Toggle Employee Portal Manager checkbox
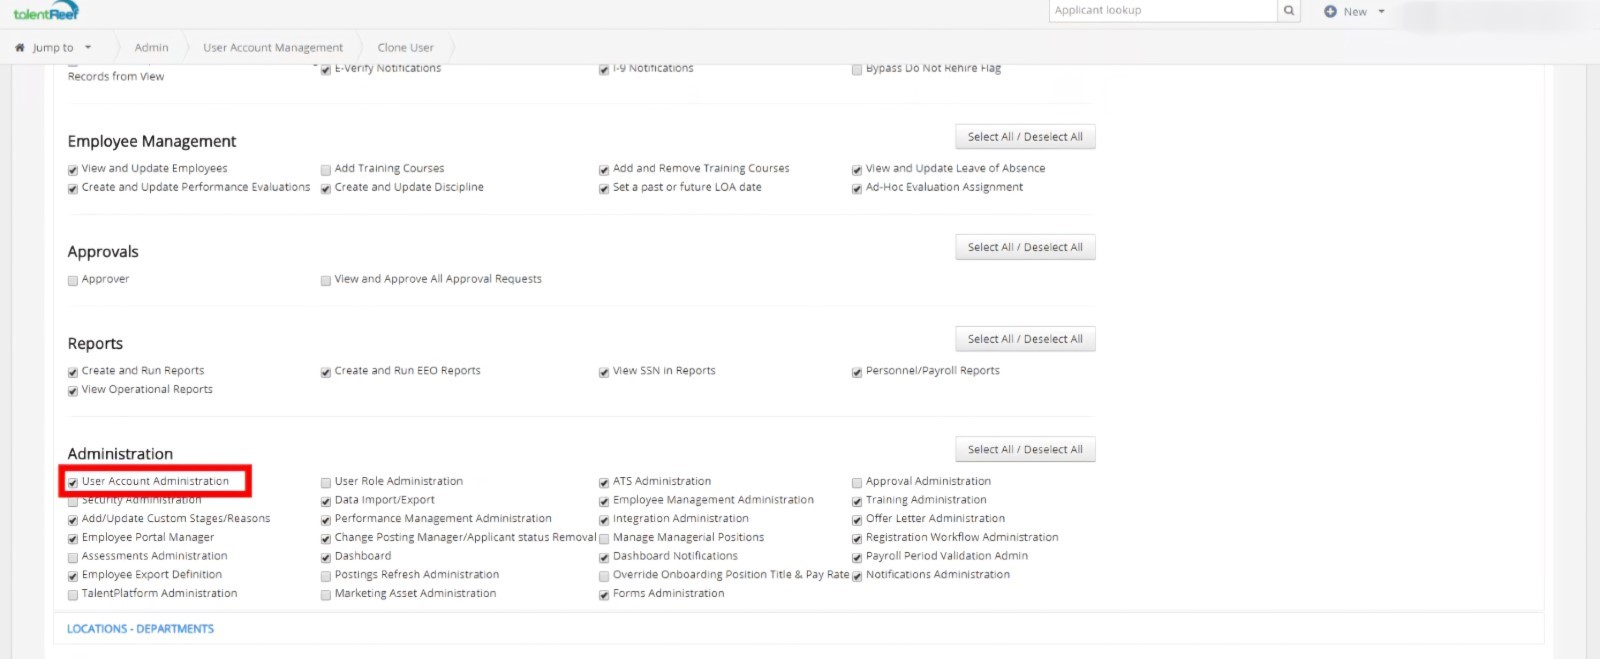 coord(73,539)
